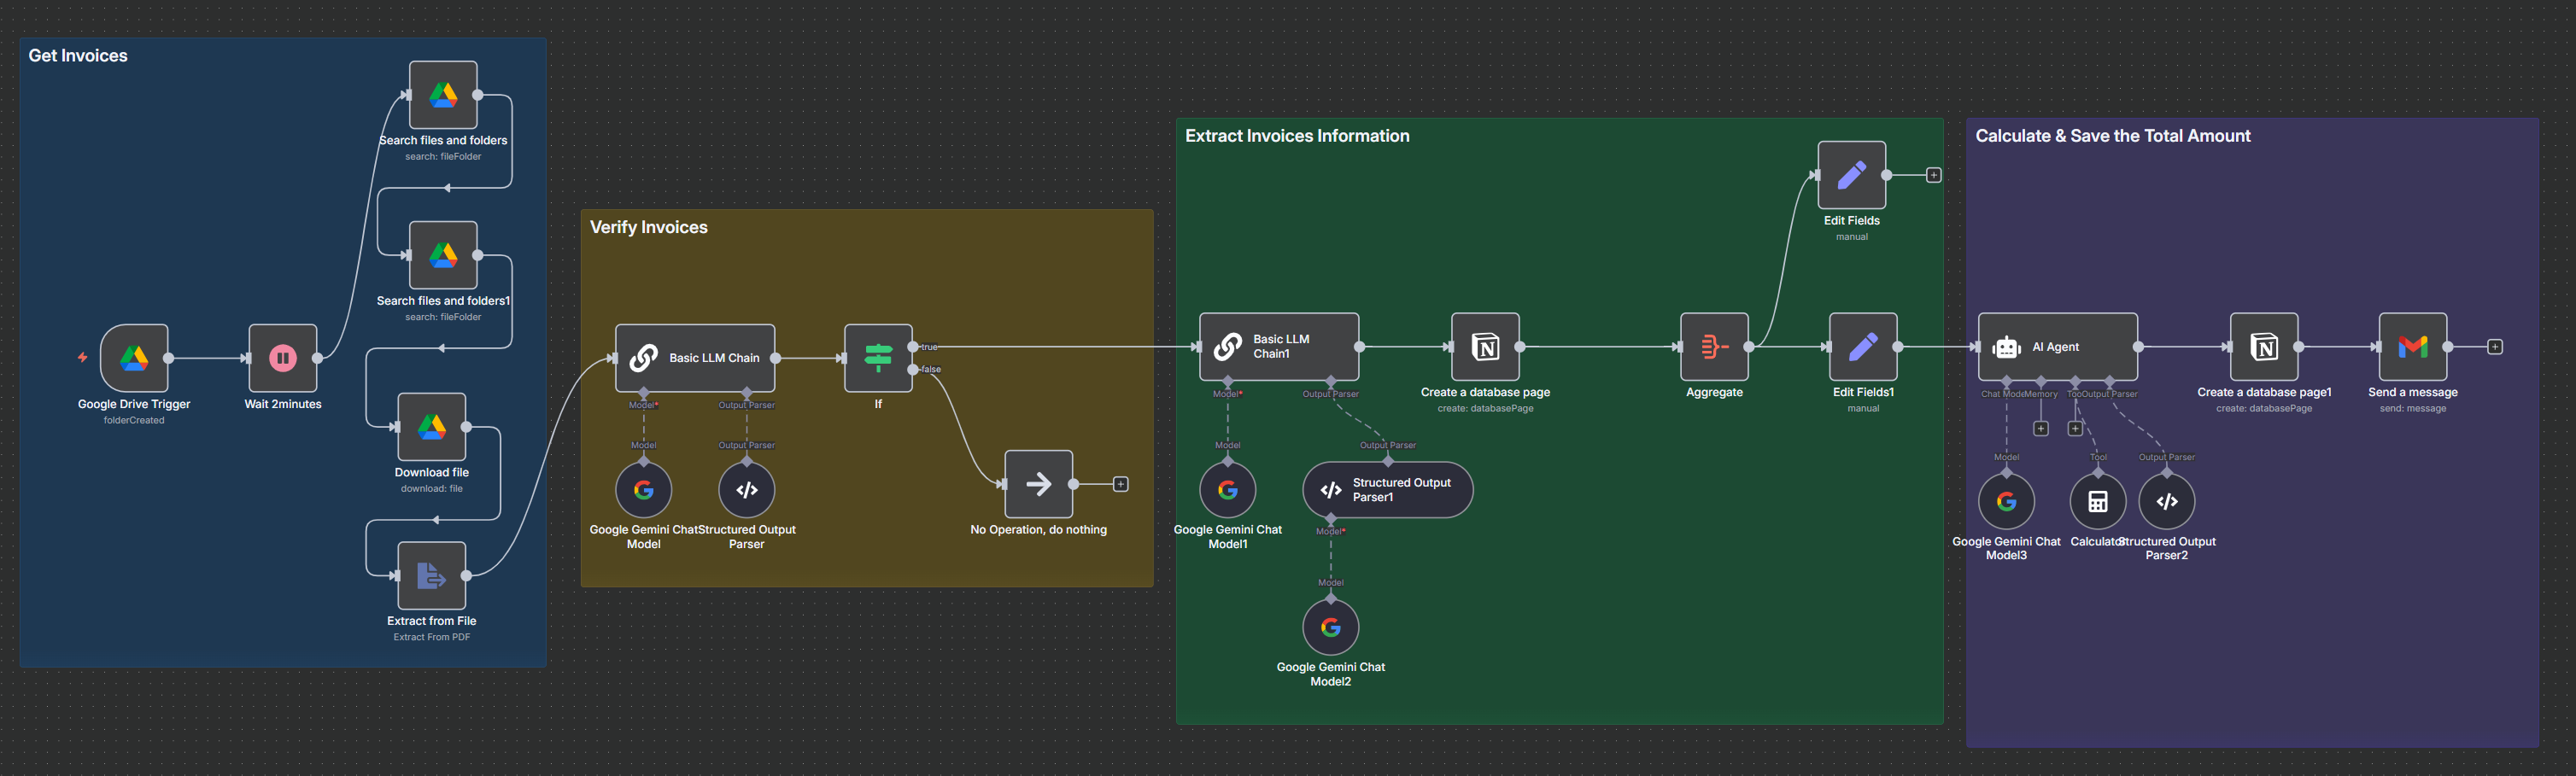Click the Verify Invoices sticky note header

pos(648,228)
